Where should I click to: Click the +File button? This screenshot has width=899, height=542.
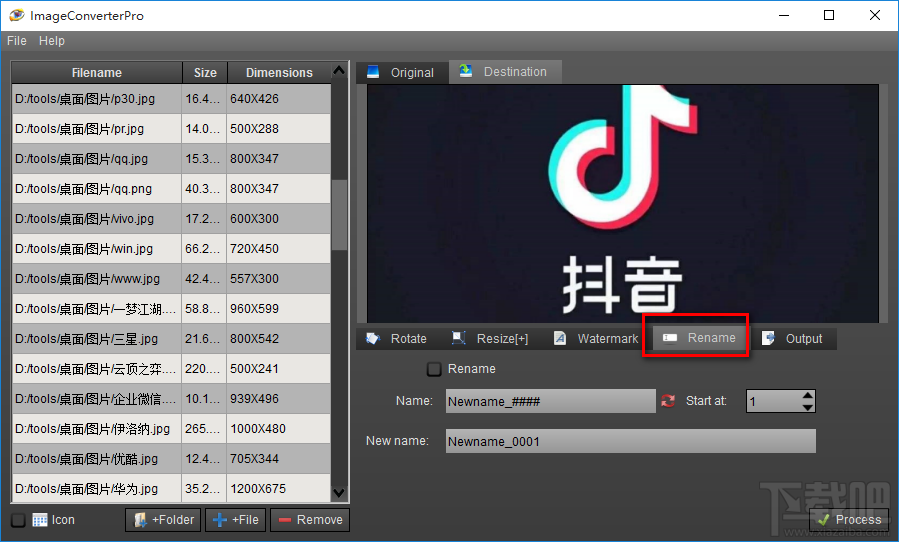pyautogui.click(x=236, y=520)
